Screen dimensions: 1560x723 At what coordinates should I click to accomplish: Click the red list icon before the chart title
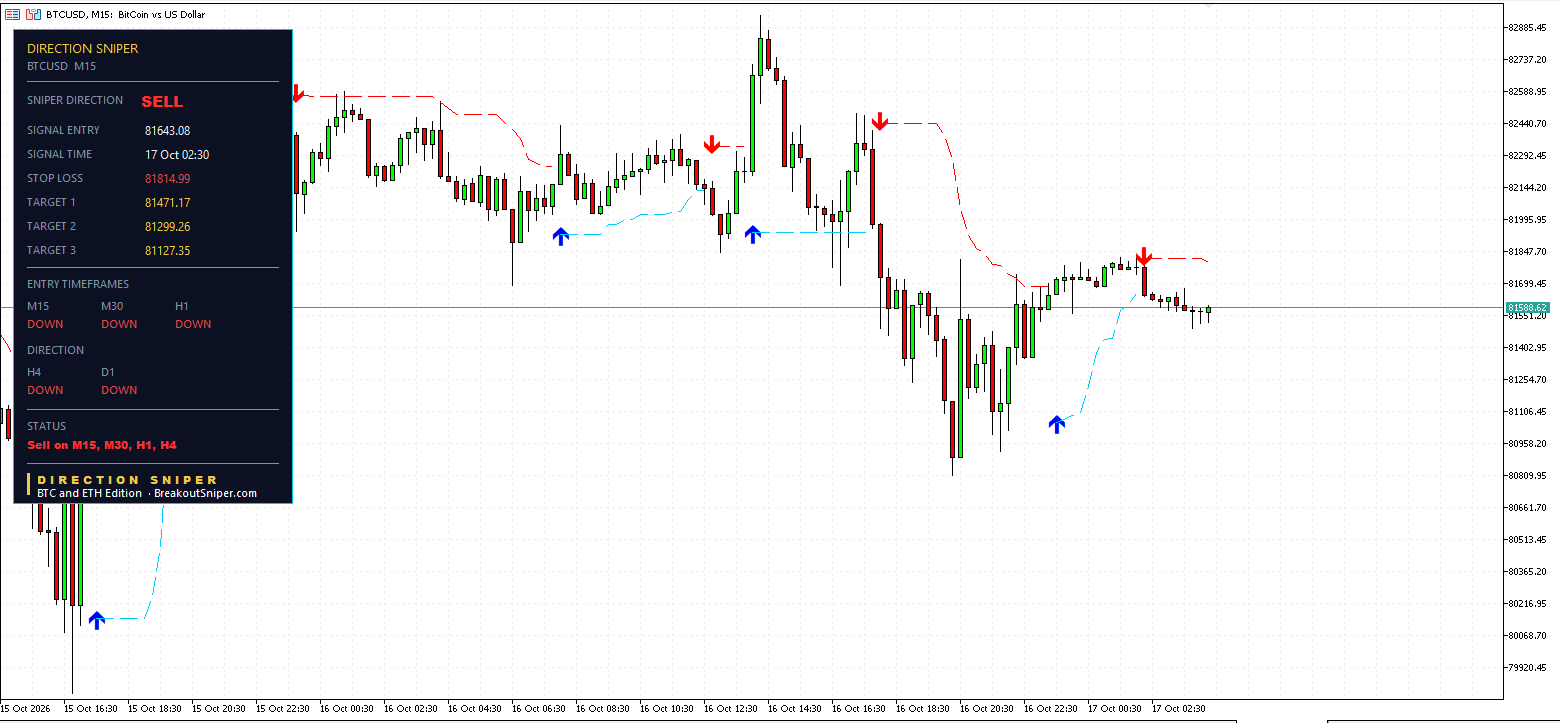point(13,14)
